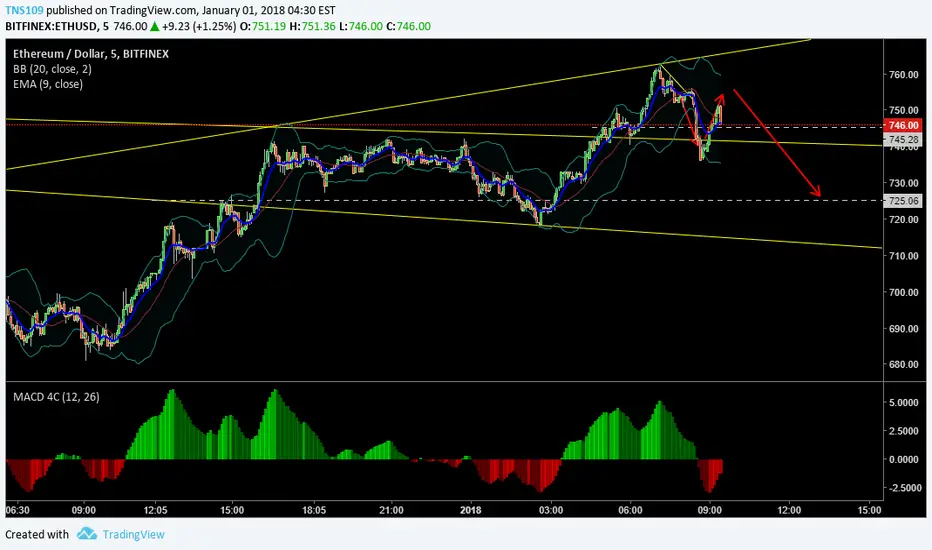Click the 'L:746.00' low value in header

[361, 26]
